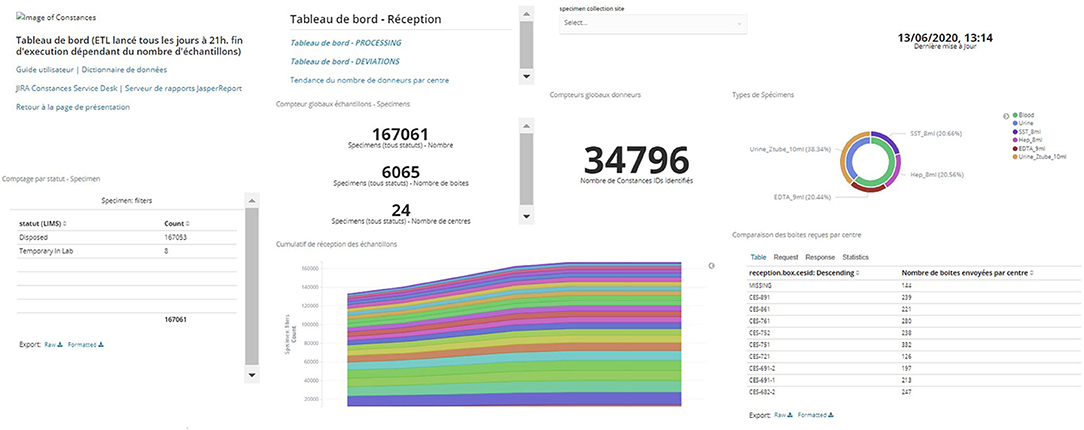Switch to the Request tab
1084x430 pixels.
pyautogui.click(x=785, y=256)
